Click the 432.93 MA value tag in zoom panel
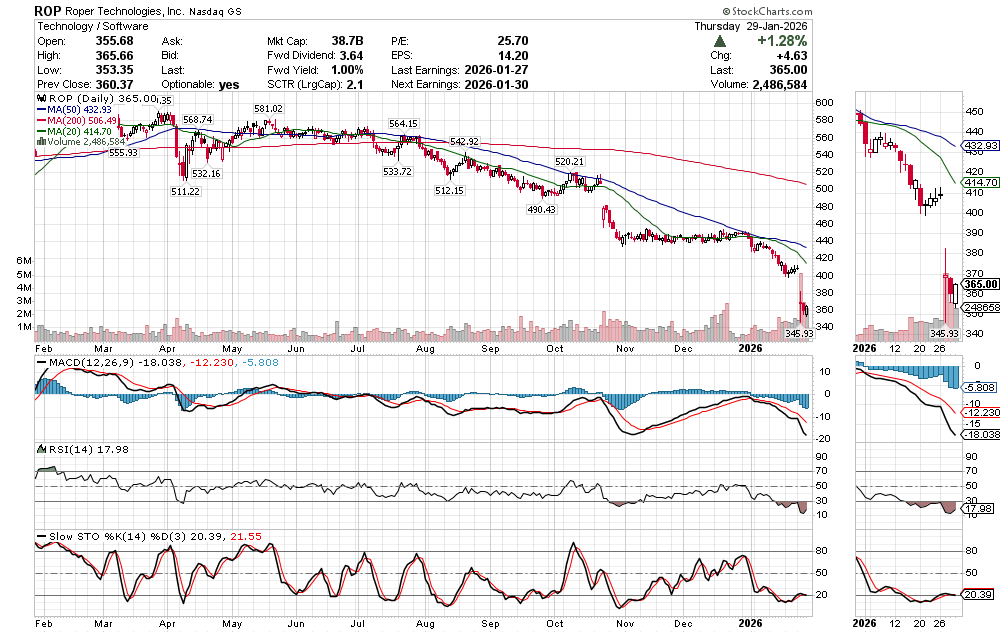The height and width of the screenshot is (633, 1000). tap(979, 146)
